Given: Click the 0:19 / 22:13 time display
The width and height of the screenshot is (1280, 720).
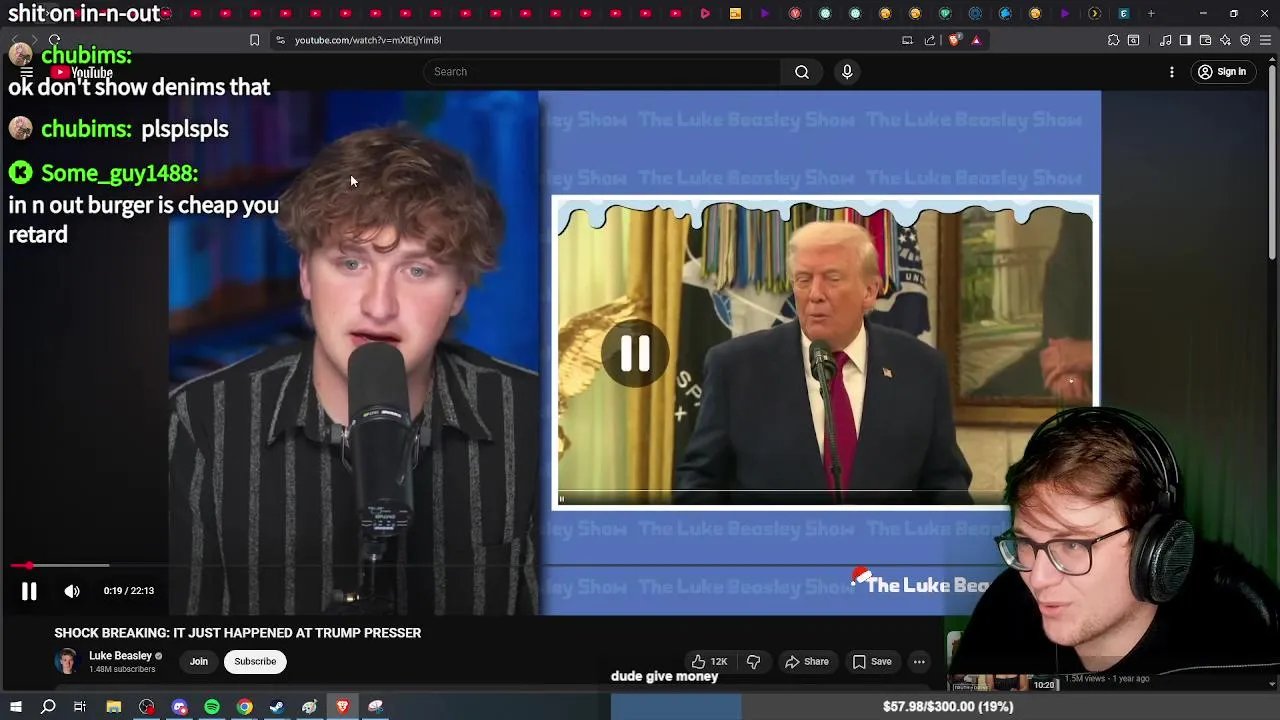Looking at the screenshot, I should tap(129, 591).
